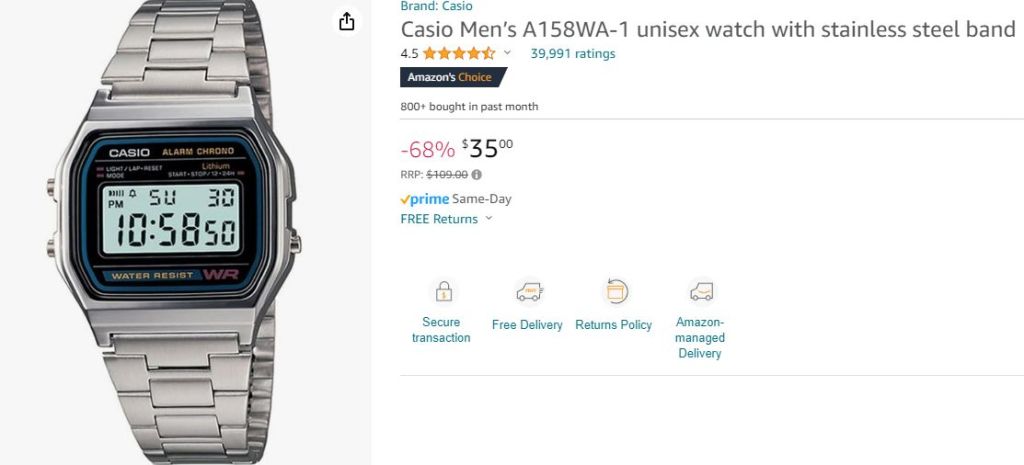Click the share icon above watch image
Viewport: 1024px width, 465px height.
coord(347,22)
